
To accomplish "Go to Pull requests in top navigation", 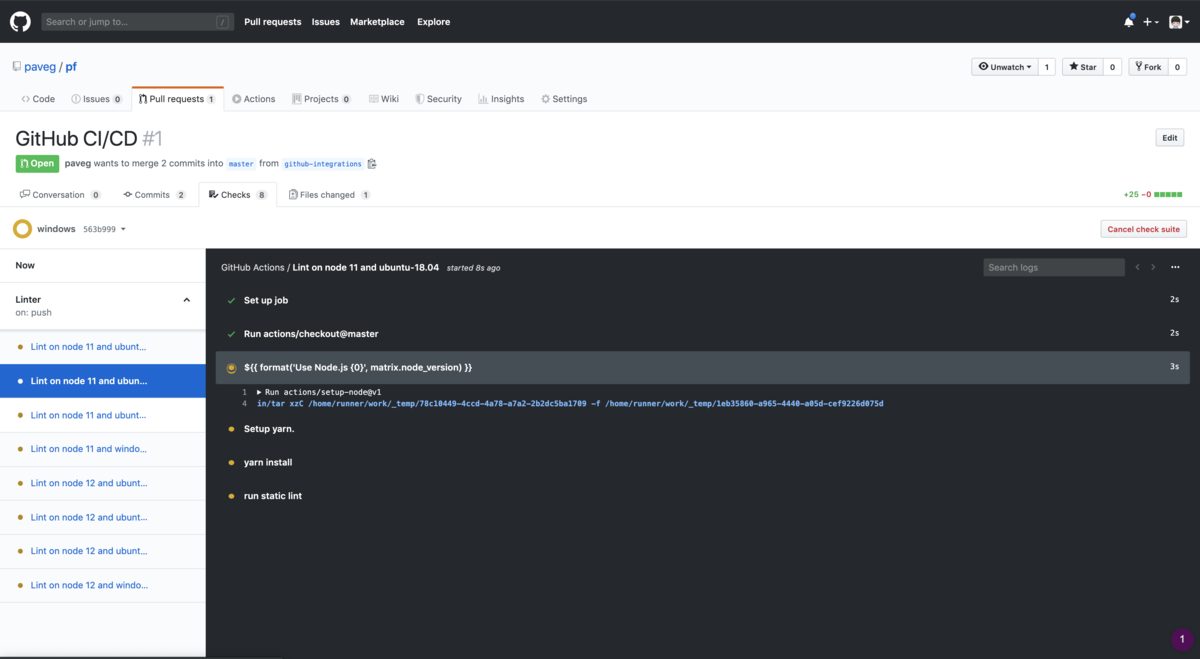I will pyautogui.click(x=272, y=22).
